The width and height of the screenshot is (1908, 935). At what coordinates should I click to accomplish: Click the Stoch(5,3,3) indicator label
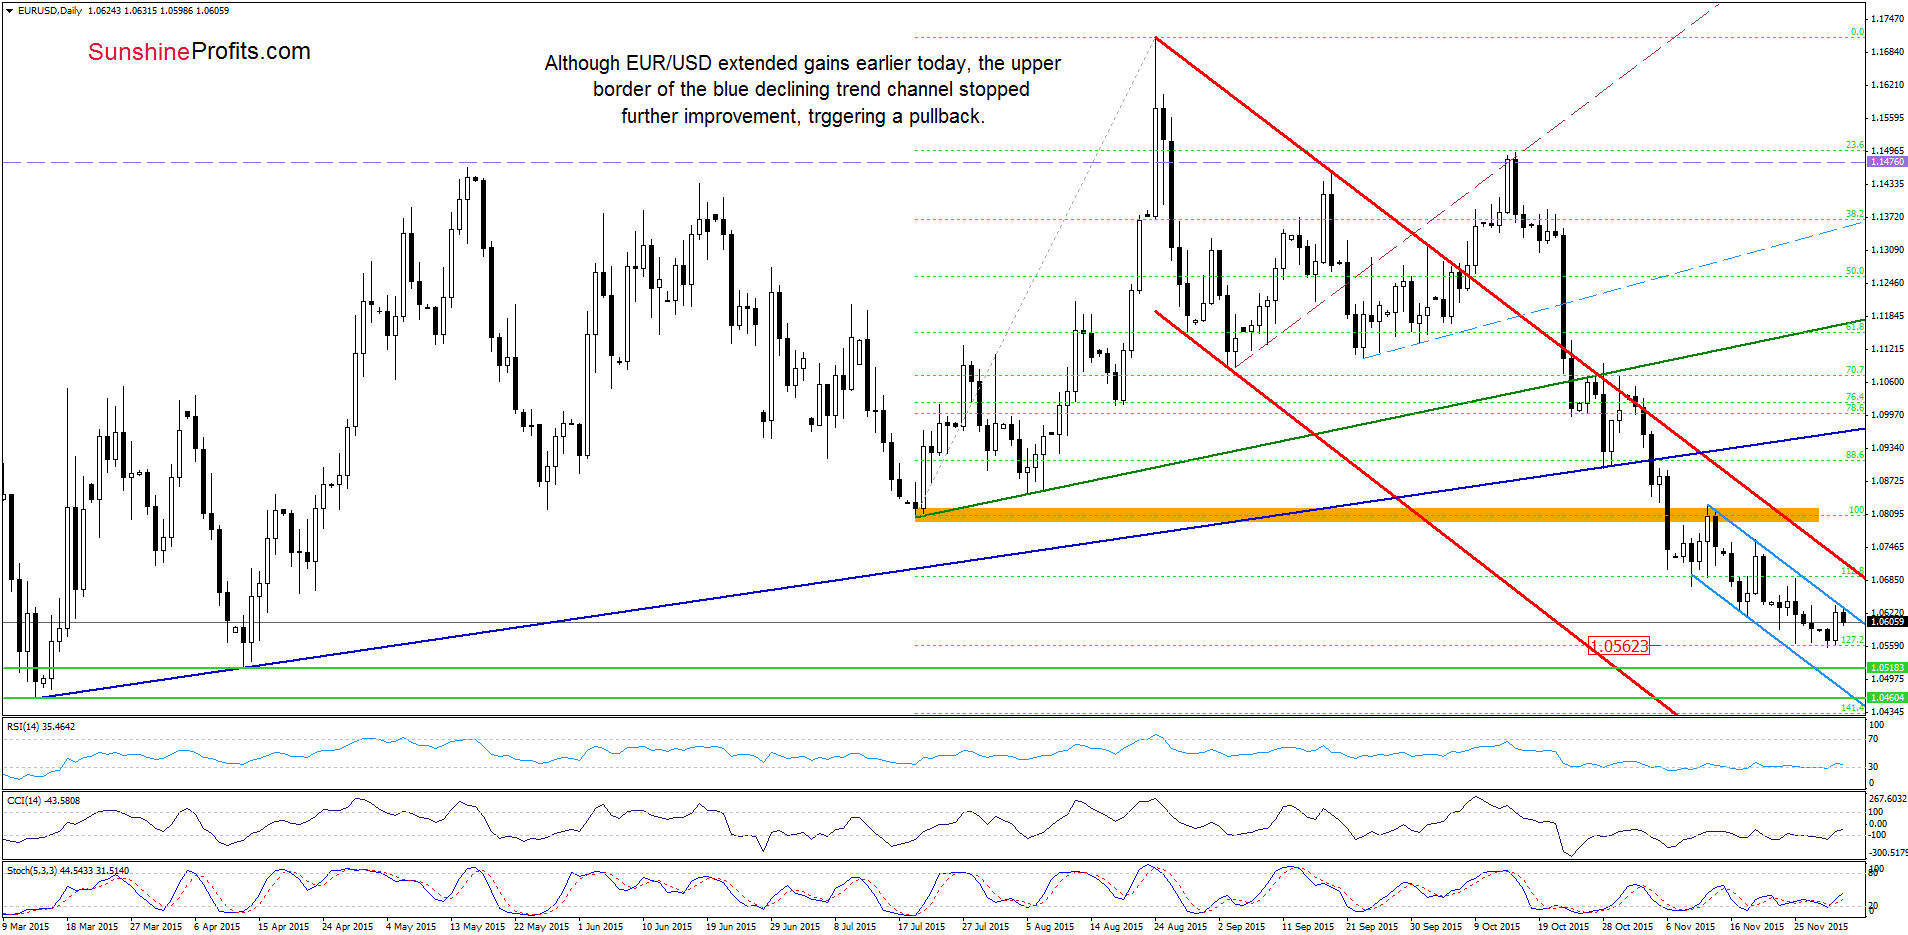coord(68,871)
